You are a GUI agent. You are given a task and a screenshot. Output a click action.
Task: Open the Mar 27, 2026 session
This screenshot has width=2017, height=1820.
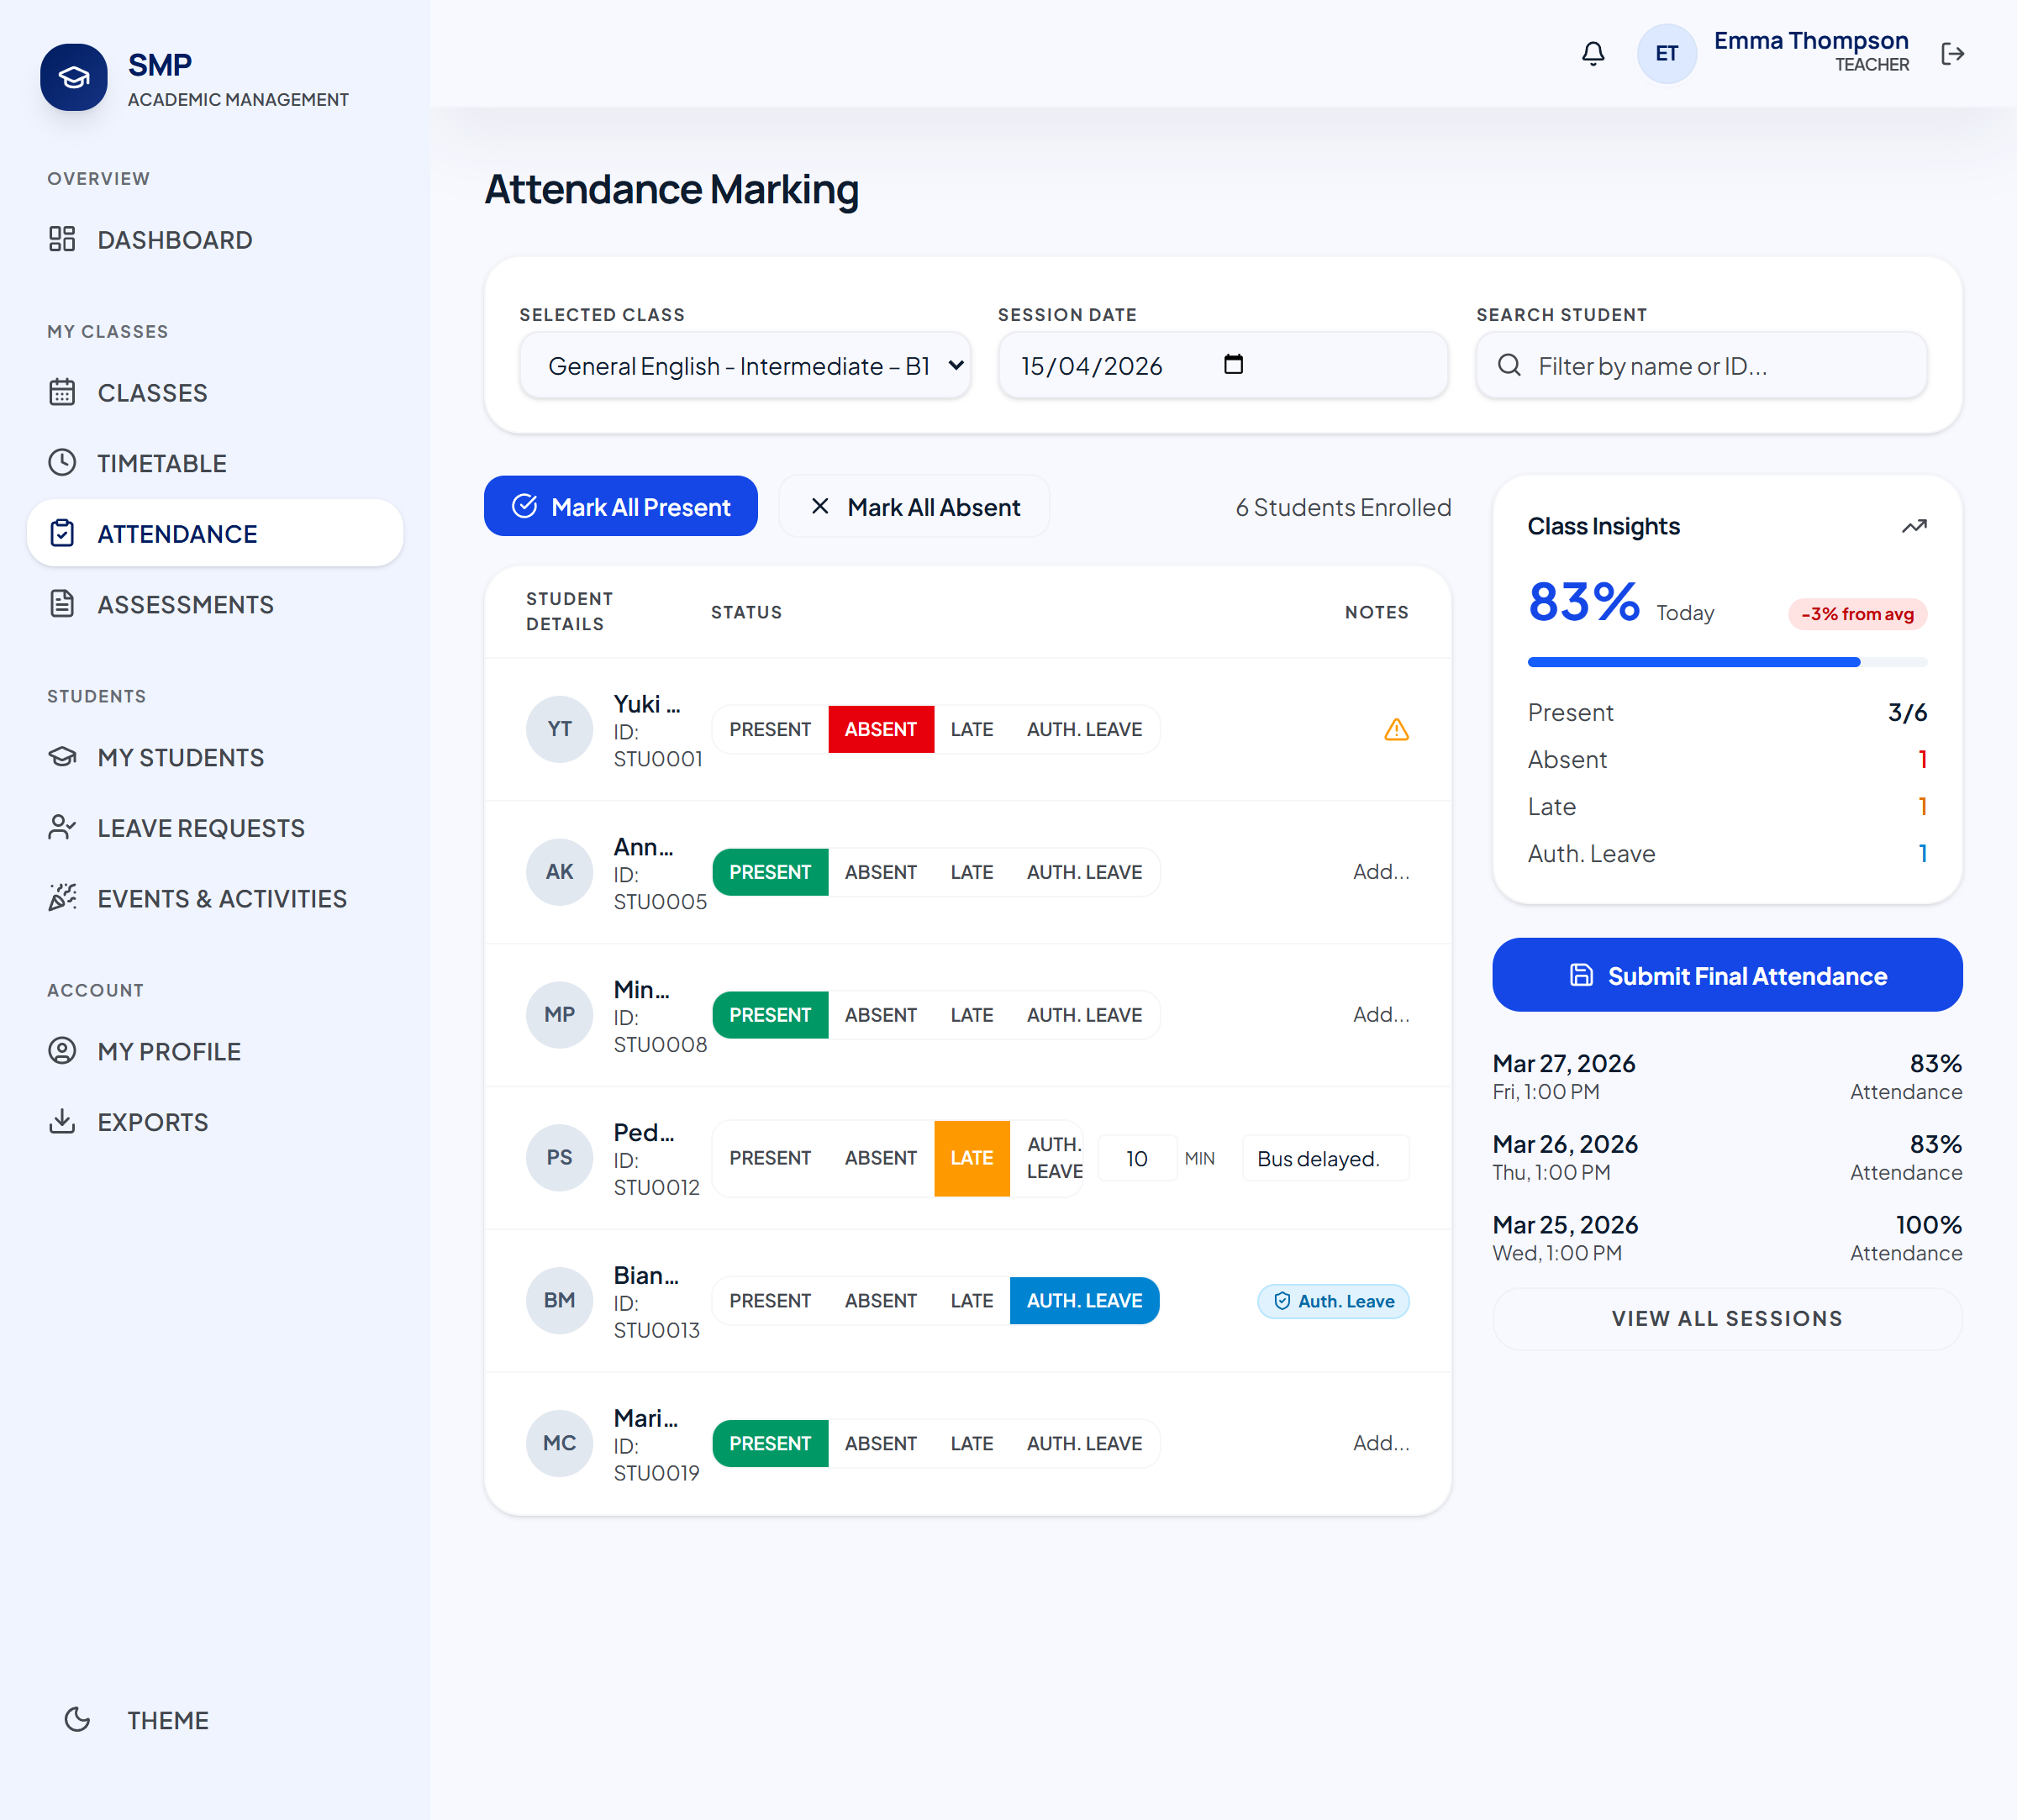tap(1727, 1077)
